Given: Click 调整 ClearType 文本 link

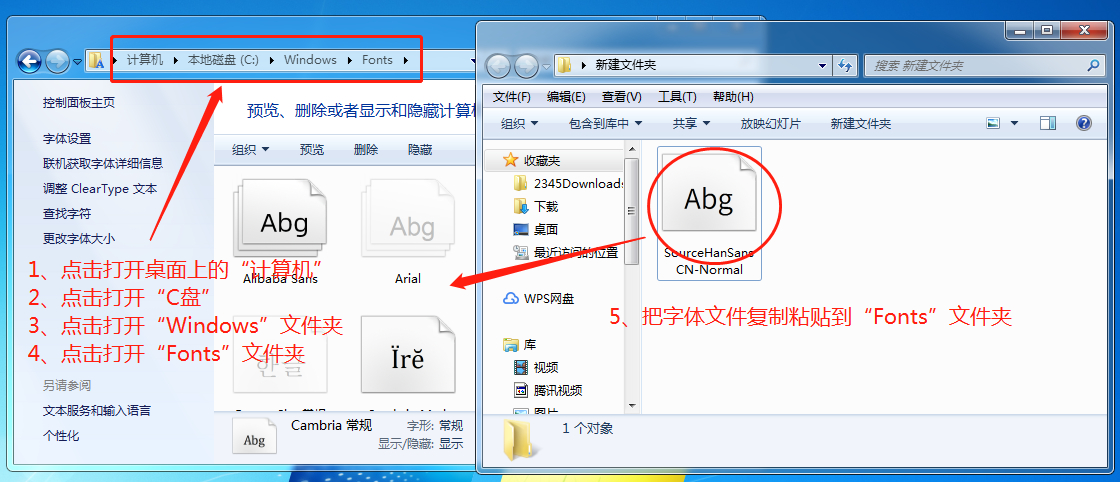Looking at the screenshot, I should point(100,189).
